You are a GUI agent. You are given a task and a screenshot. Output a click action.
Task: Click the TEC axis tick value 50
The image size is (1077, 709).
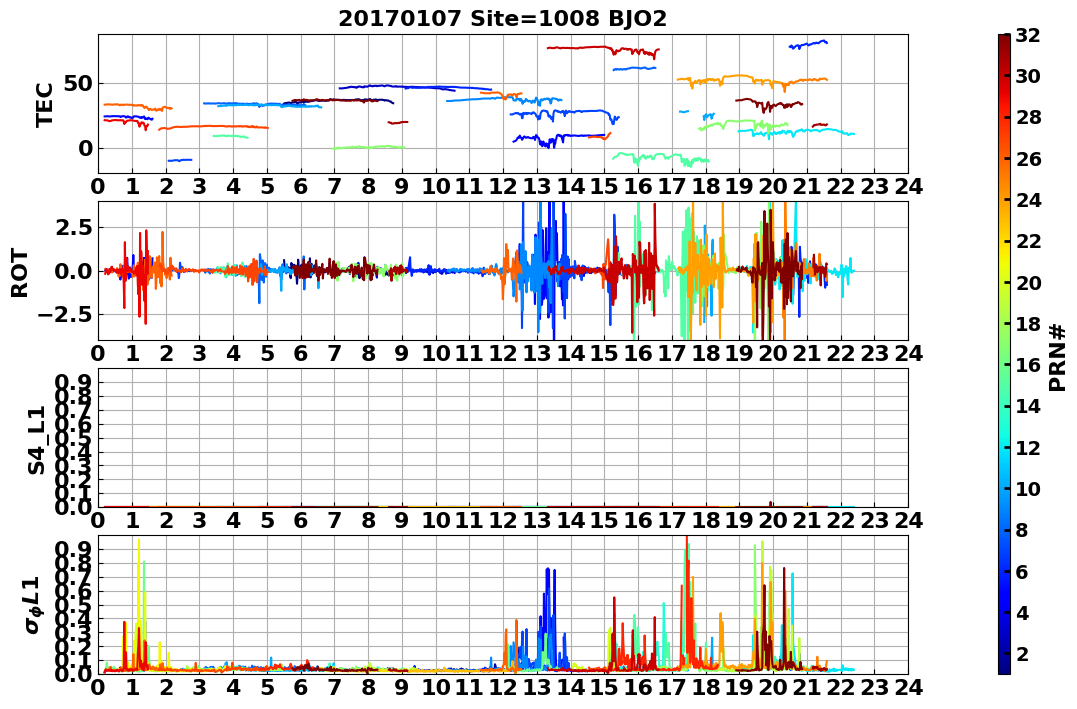click(78, 85)
